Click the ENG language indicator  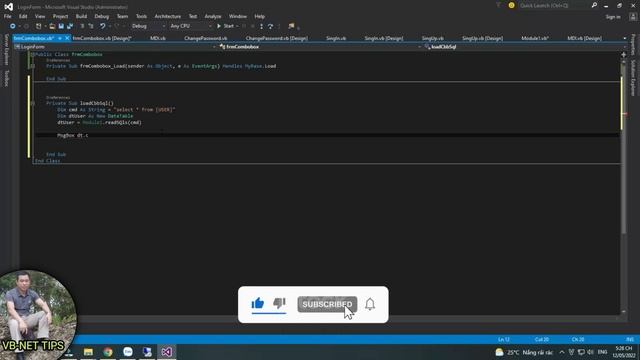pyautogui.click(x=602, y=352)
